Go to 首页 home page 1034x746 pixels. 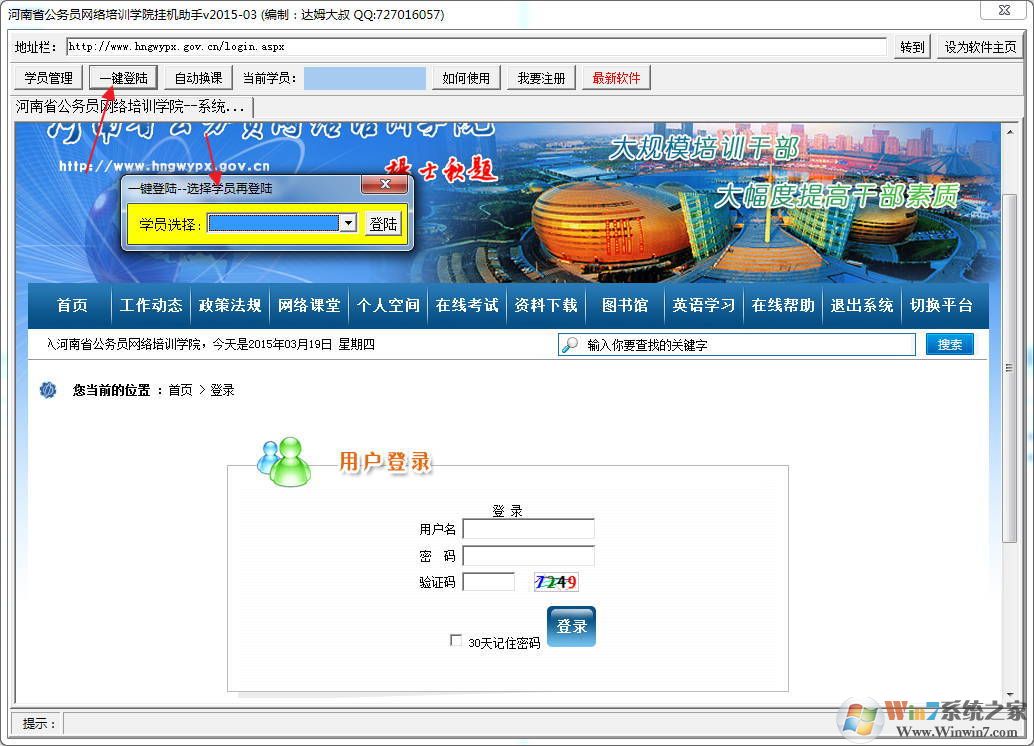(x=71, y=306)
